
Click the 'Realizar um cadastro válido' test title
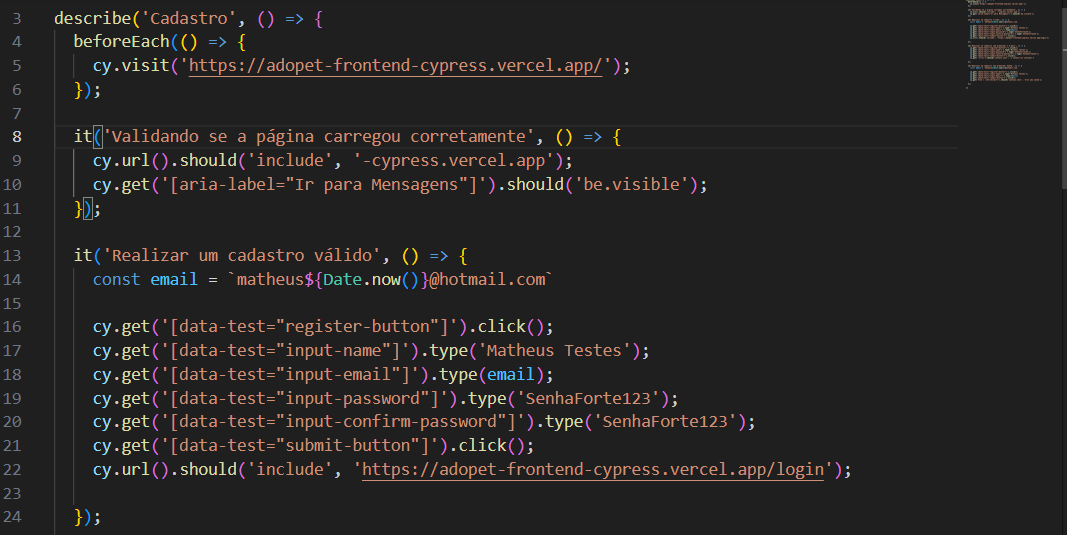point(242,256)
